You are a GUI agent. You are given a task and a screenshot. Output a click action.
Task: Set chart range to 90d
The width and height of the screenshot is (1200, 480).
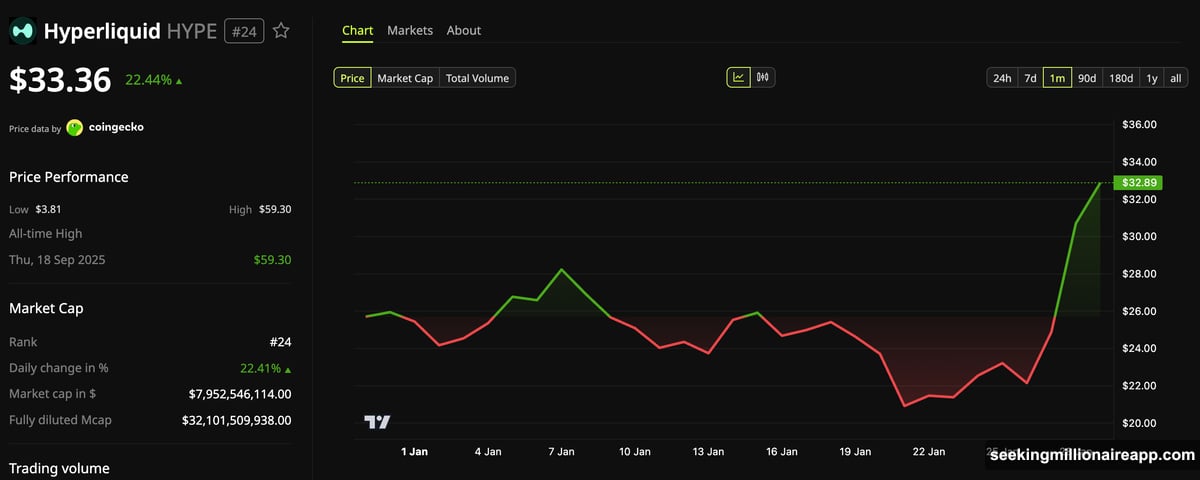pos(1087,78)
